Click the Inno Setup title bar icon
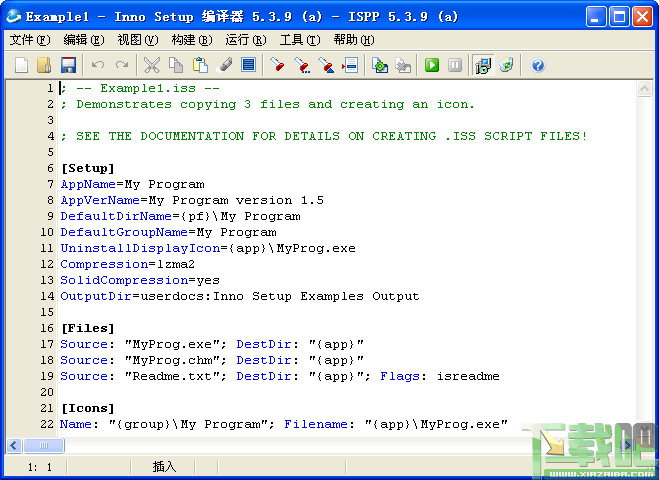The image size is (659, 480). coord(13,17)
